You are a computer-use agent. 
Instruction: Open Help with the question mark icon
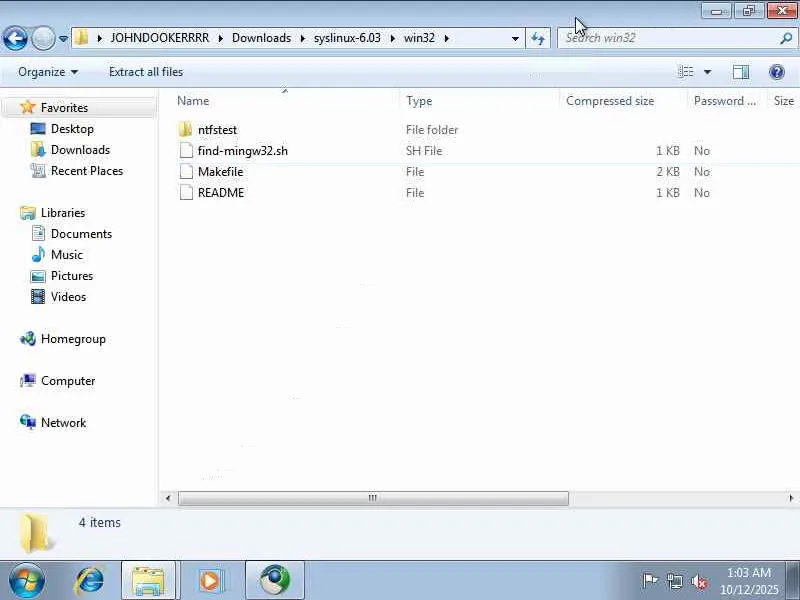coord(777,72)
